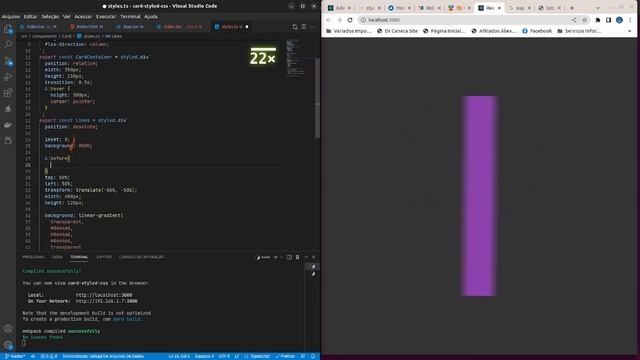Open the Run and Debug view
The height and width of the screenshot is (360, 640).
tap(8, 77)
